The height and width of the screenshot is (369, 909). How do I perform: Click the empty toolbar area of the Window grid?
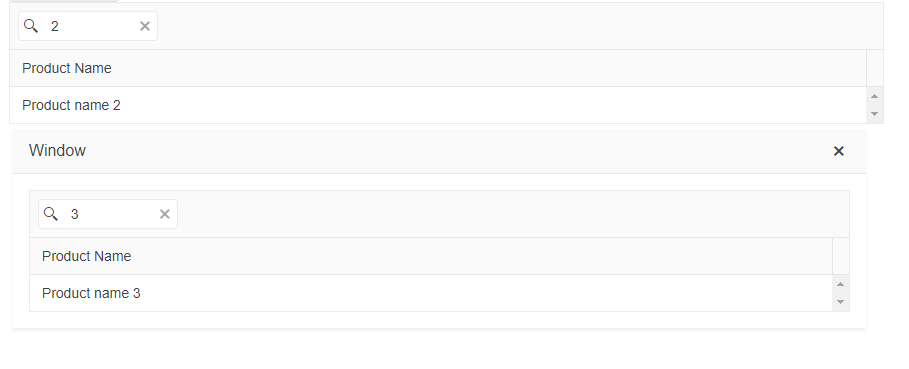pyautogui.click(x=513, y=214)
